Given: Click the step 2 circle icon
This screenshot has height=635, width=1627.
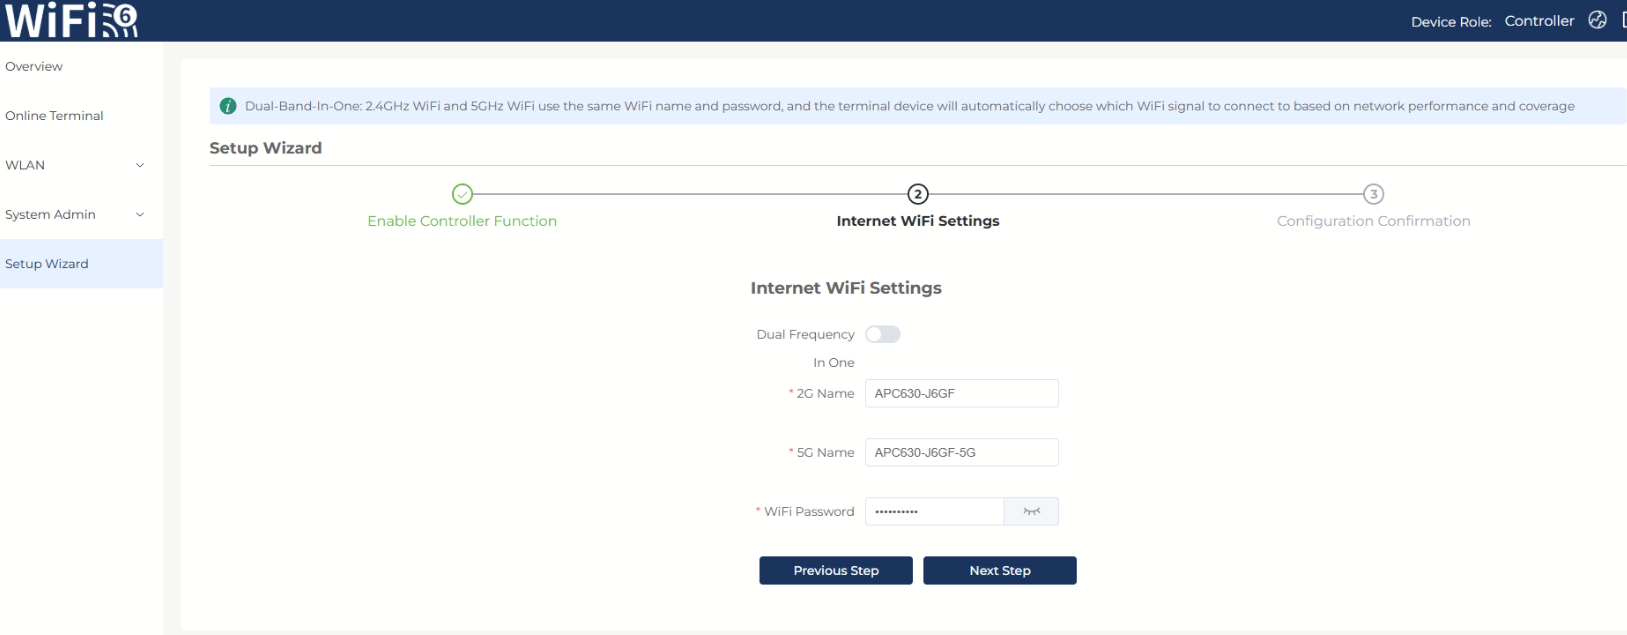Looking at the screenshot, I should (x=917, y=194).
